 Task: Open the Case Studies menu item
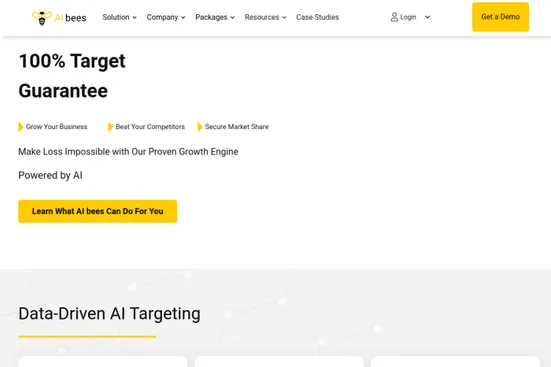(x=317, y=17)
